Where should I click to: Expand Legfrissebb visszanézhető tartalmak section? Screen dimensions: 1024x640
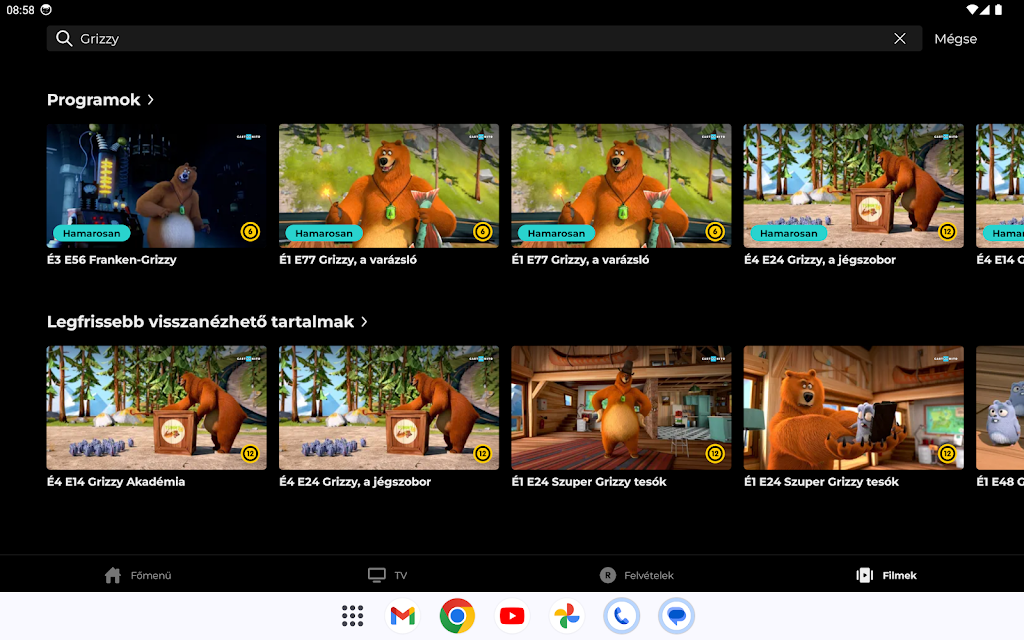364,322
